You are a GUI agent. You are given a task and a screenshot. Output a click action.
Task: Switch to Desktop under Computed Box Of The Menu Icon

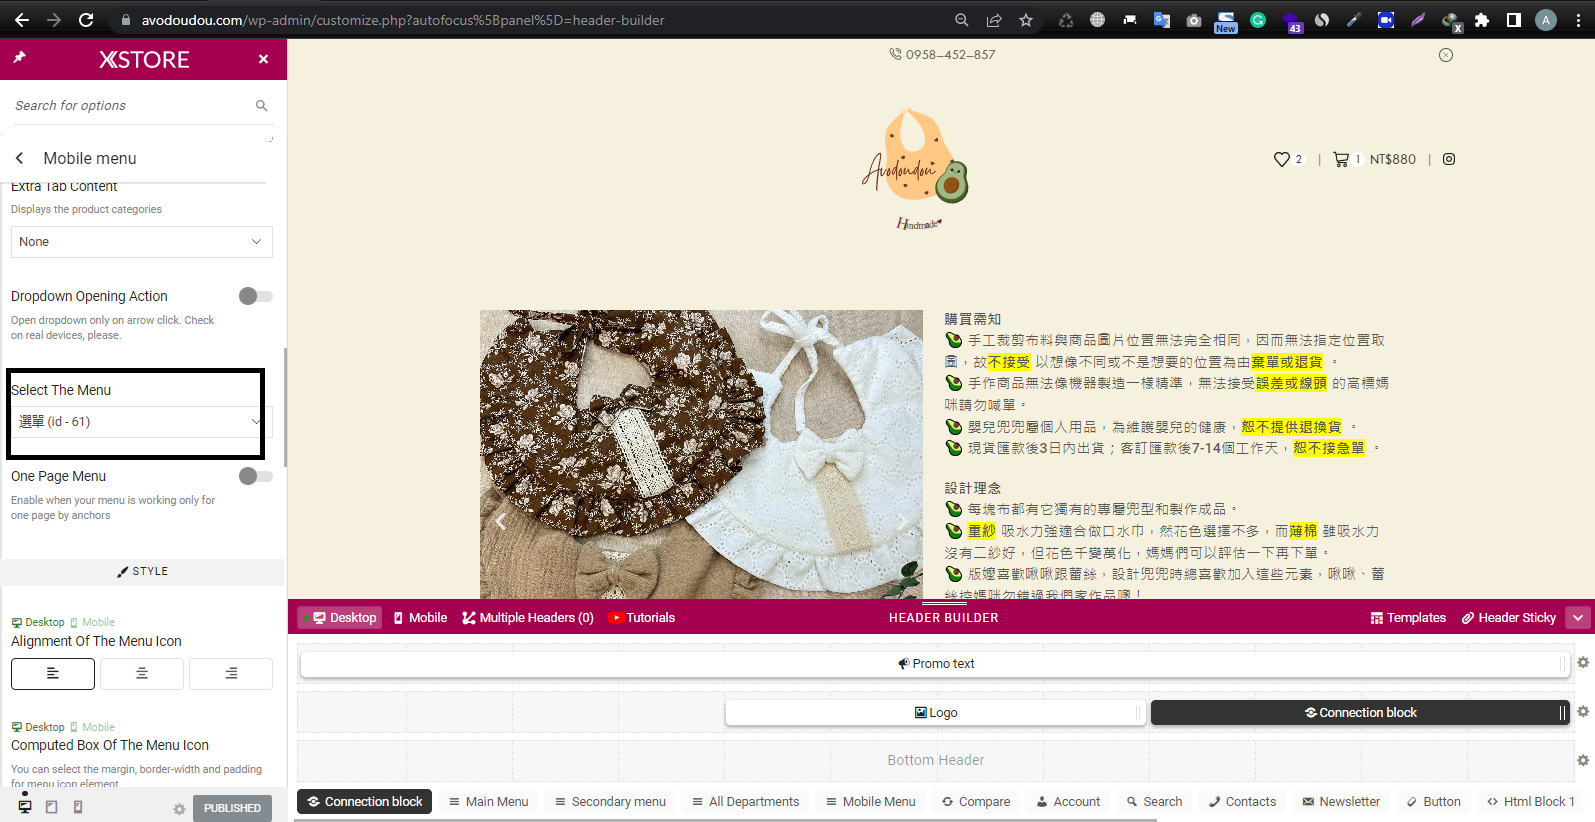tap(38, 727)
